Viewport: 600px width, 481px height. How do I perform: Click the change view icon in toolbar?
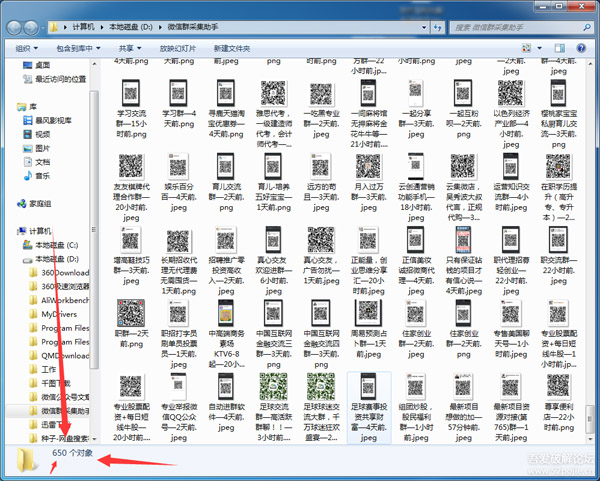click(x=527, y=48)
